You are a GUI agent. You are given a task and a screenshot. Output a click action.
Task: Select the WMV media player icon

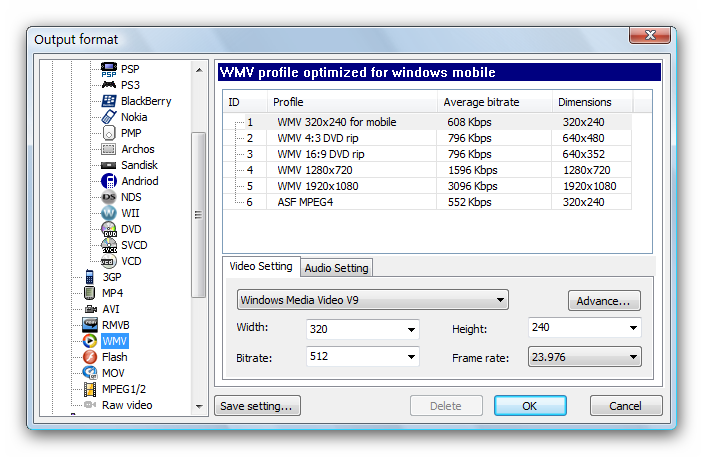click(90, 341)
